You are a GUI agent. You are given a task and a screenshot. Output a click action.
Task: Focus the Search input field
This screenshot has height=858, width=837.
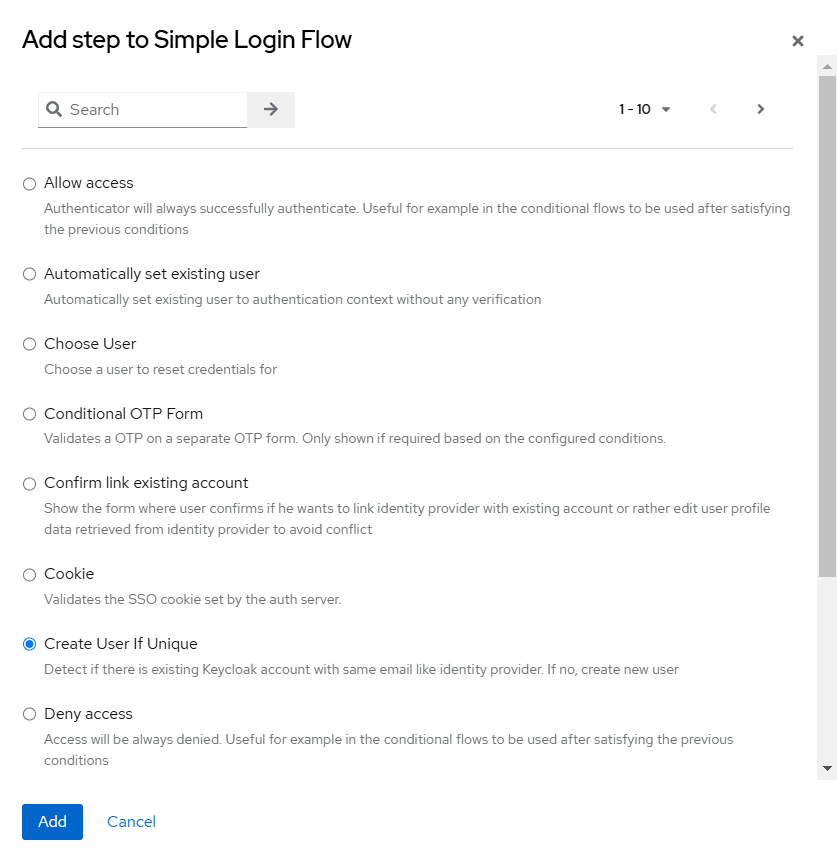point(155,110)
